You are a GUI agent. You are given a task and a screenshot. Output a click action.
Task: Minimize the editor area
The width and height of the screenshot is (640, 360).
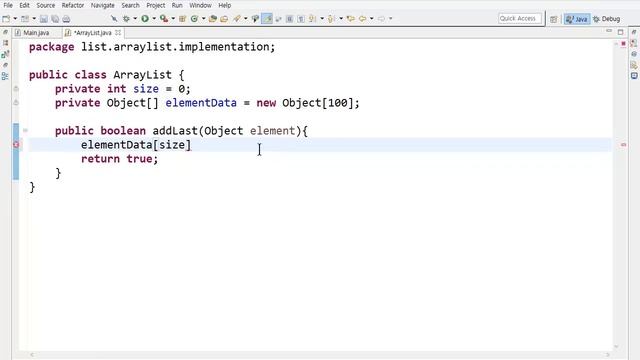coord(609,31)
